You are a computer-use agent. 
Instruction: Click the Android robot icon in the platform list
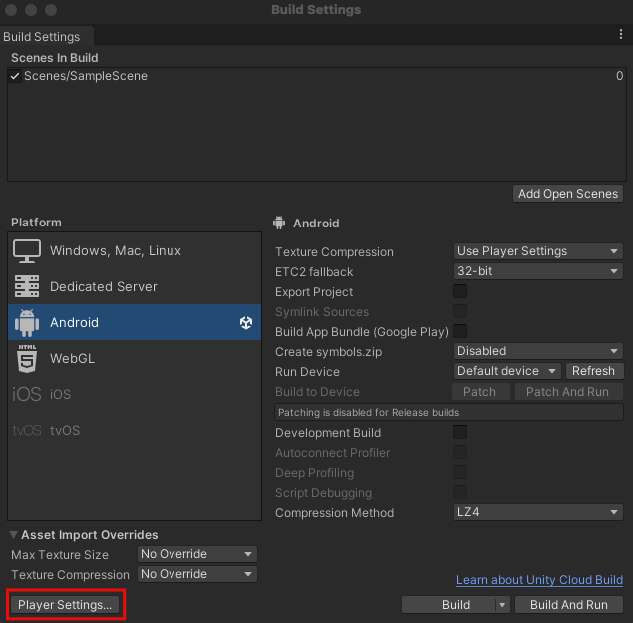(27, 323)
